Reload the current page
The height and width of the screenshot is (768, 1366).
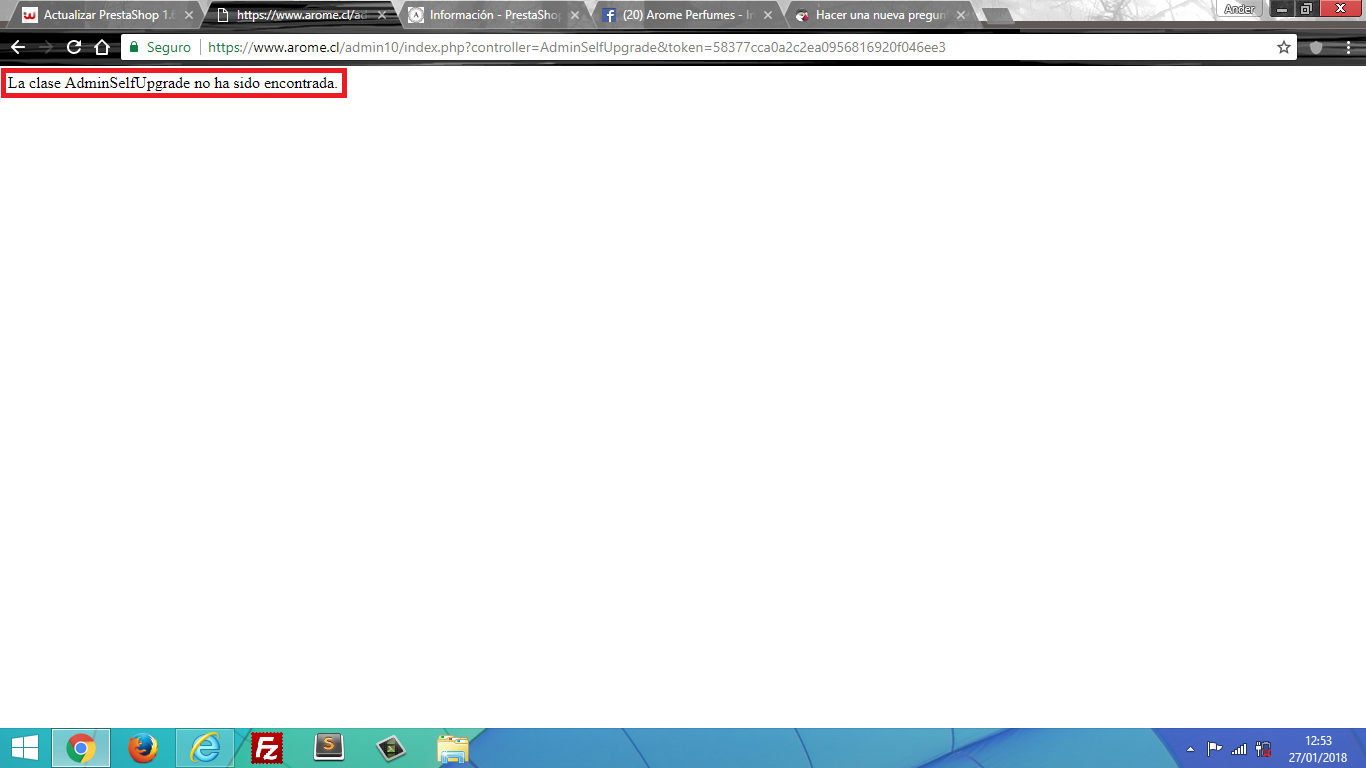pyautogui.click(x=74, y=47)
